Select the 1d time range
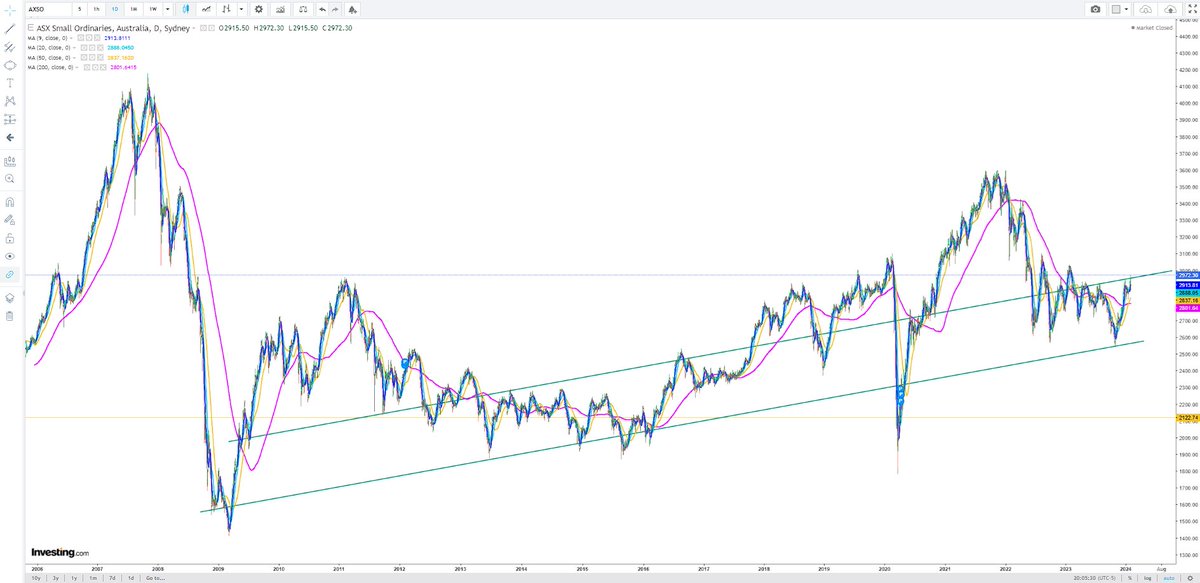The image size is (1200, 583). (130, 577)
